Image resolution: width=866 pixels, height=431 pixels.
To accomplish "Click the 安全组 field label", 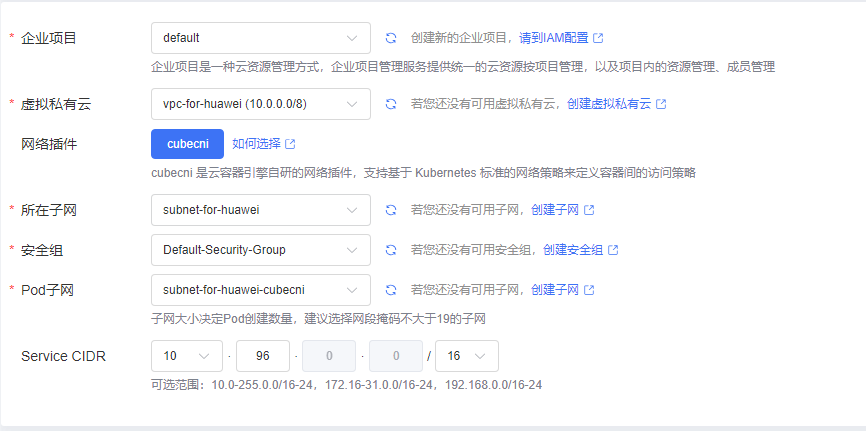I will click(42, 250).
